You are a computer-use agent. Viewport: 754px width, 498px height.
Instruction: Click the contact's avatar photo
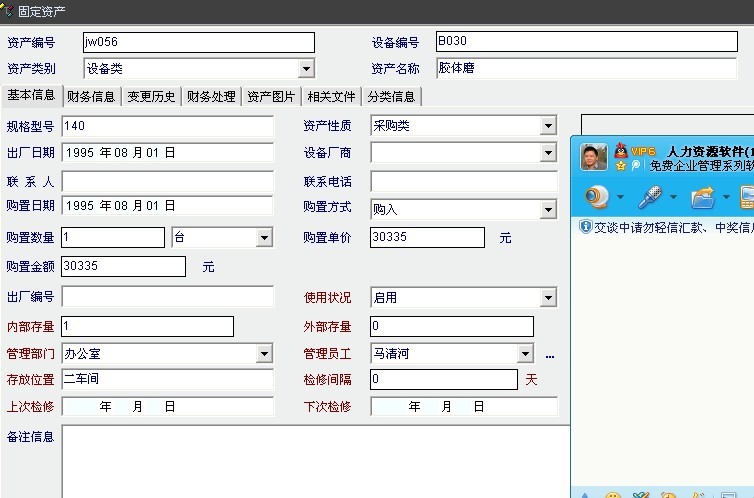point(594,158)
